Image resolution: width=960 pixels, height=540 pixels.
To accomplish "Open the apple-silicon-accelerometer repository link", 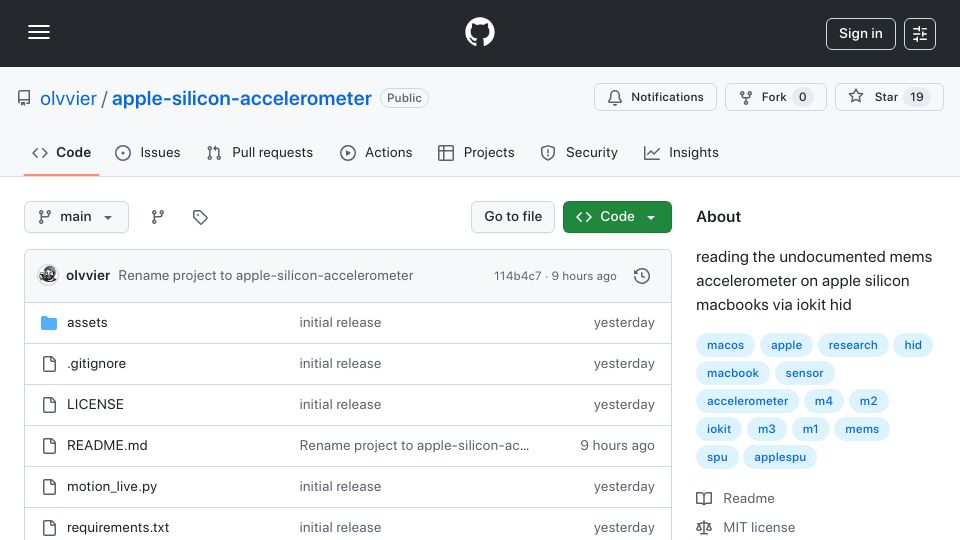I will pyautogui.click(x=241, y=98).
